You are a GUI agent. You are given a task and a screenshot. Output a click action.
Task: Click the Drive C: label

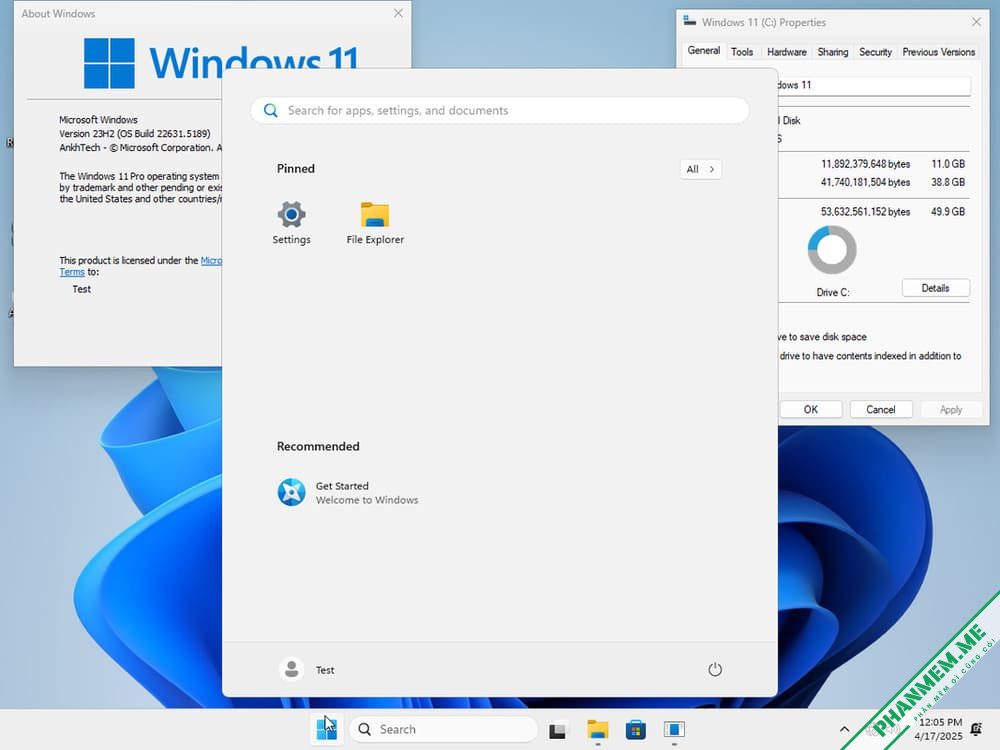coord(833,292)
